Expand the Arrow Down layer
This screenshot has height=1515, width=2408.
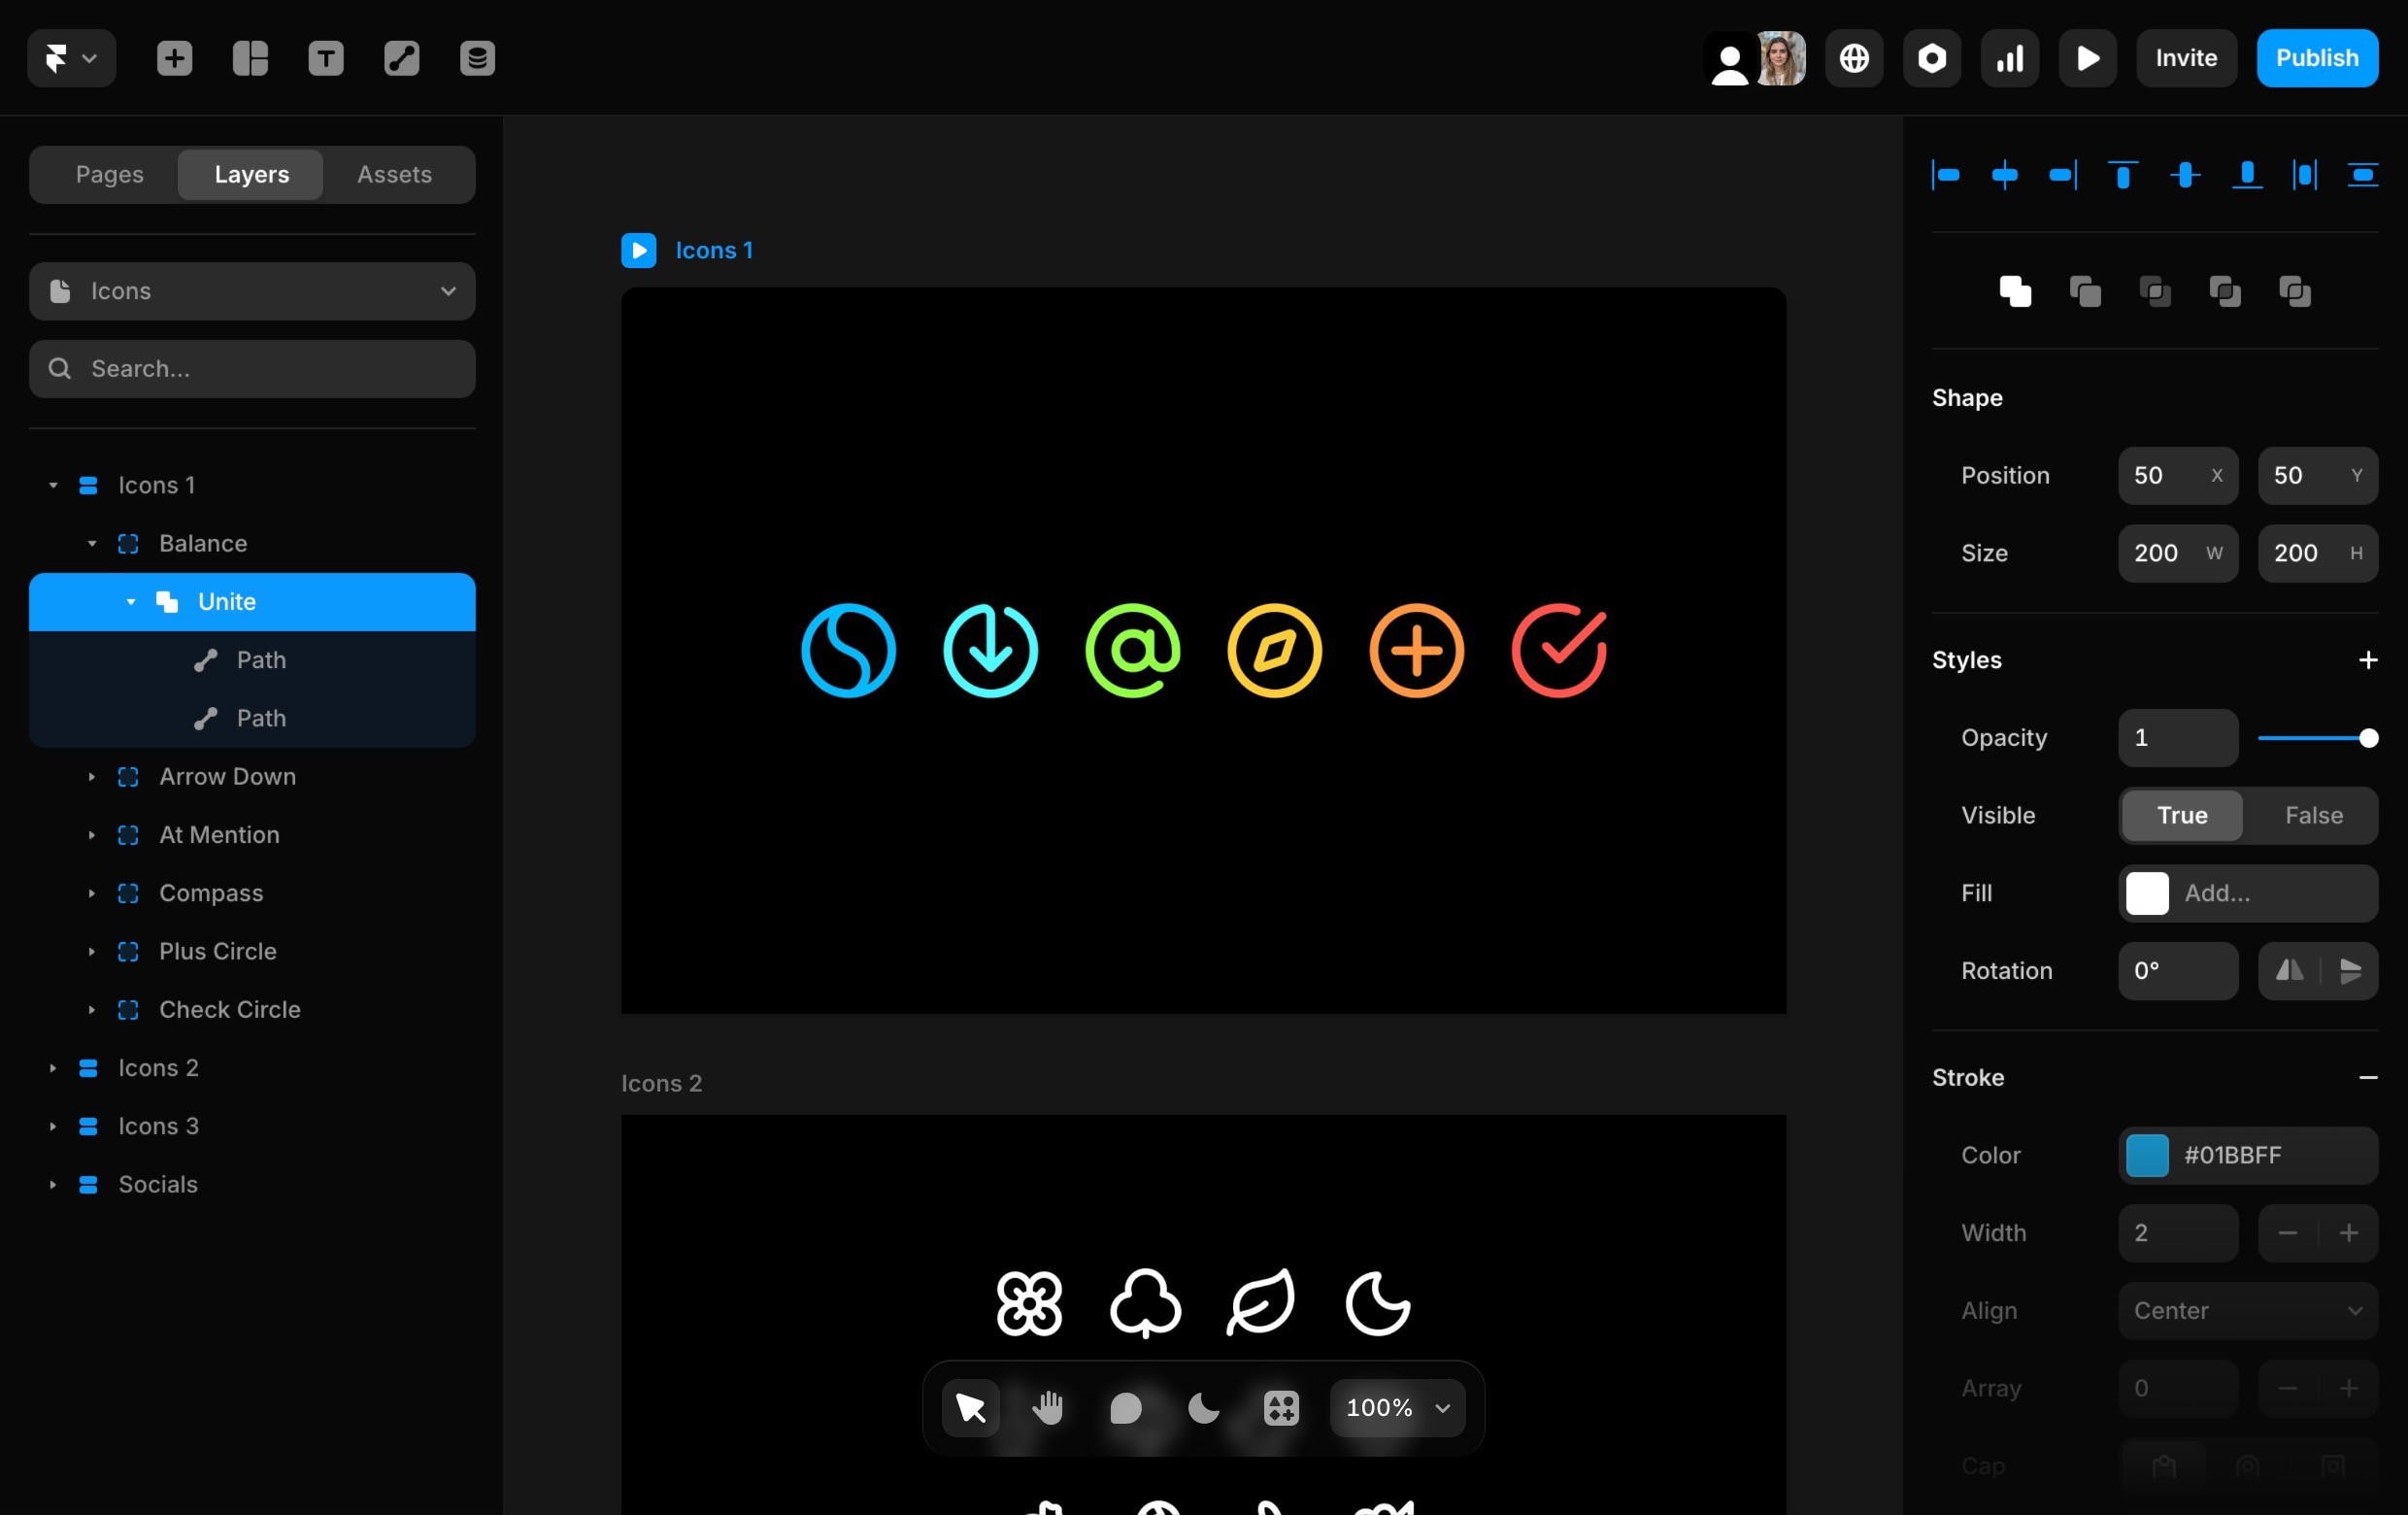(91, 776)
